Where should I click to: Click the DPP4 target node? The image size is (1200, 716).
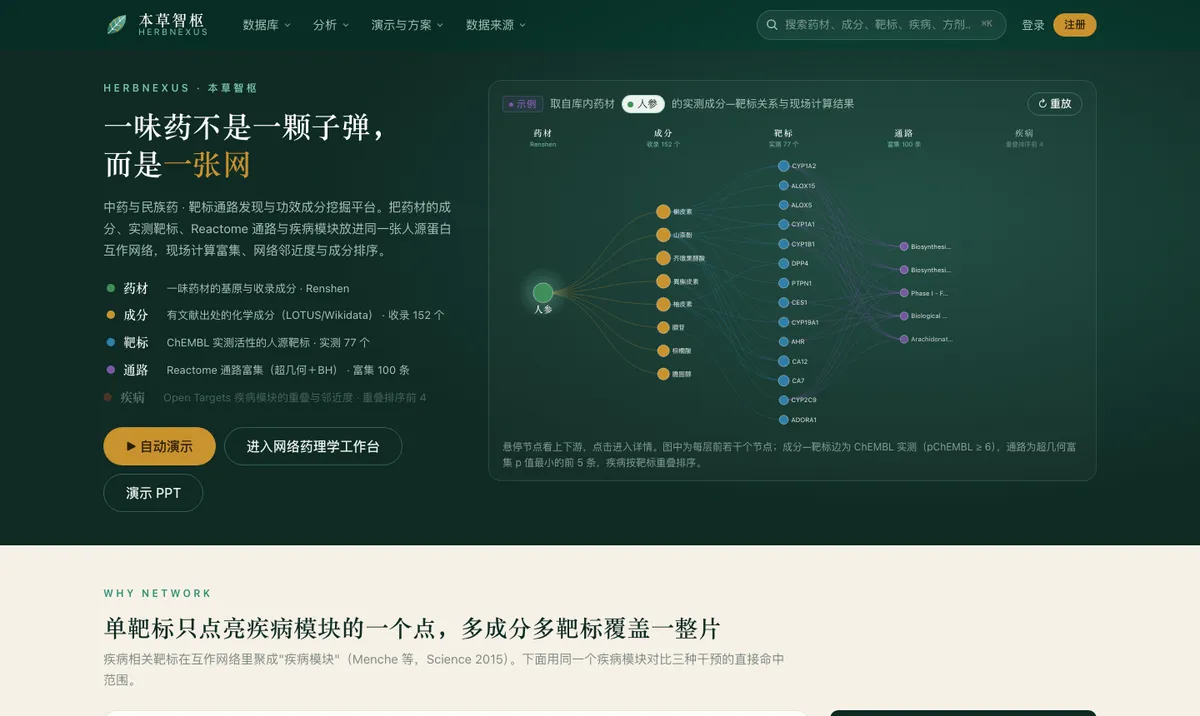click(x=784, y=264)
